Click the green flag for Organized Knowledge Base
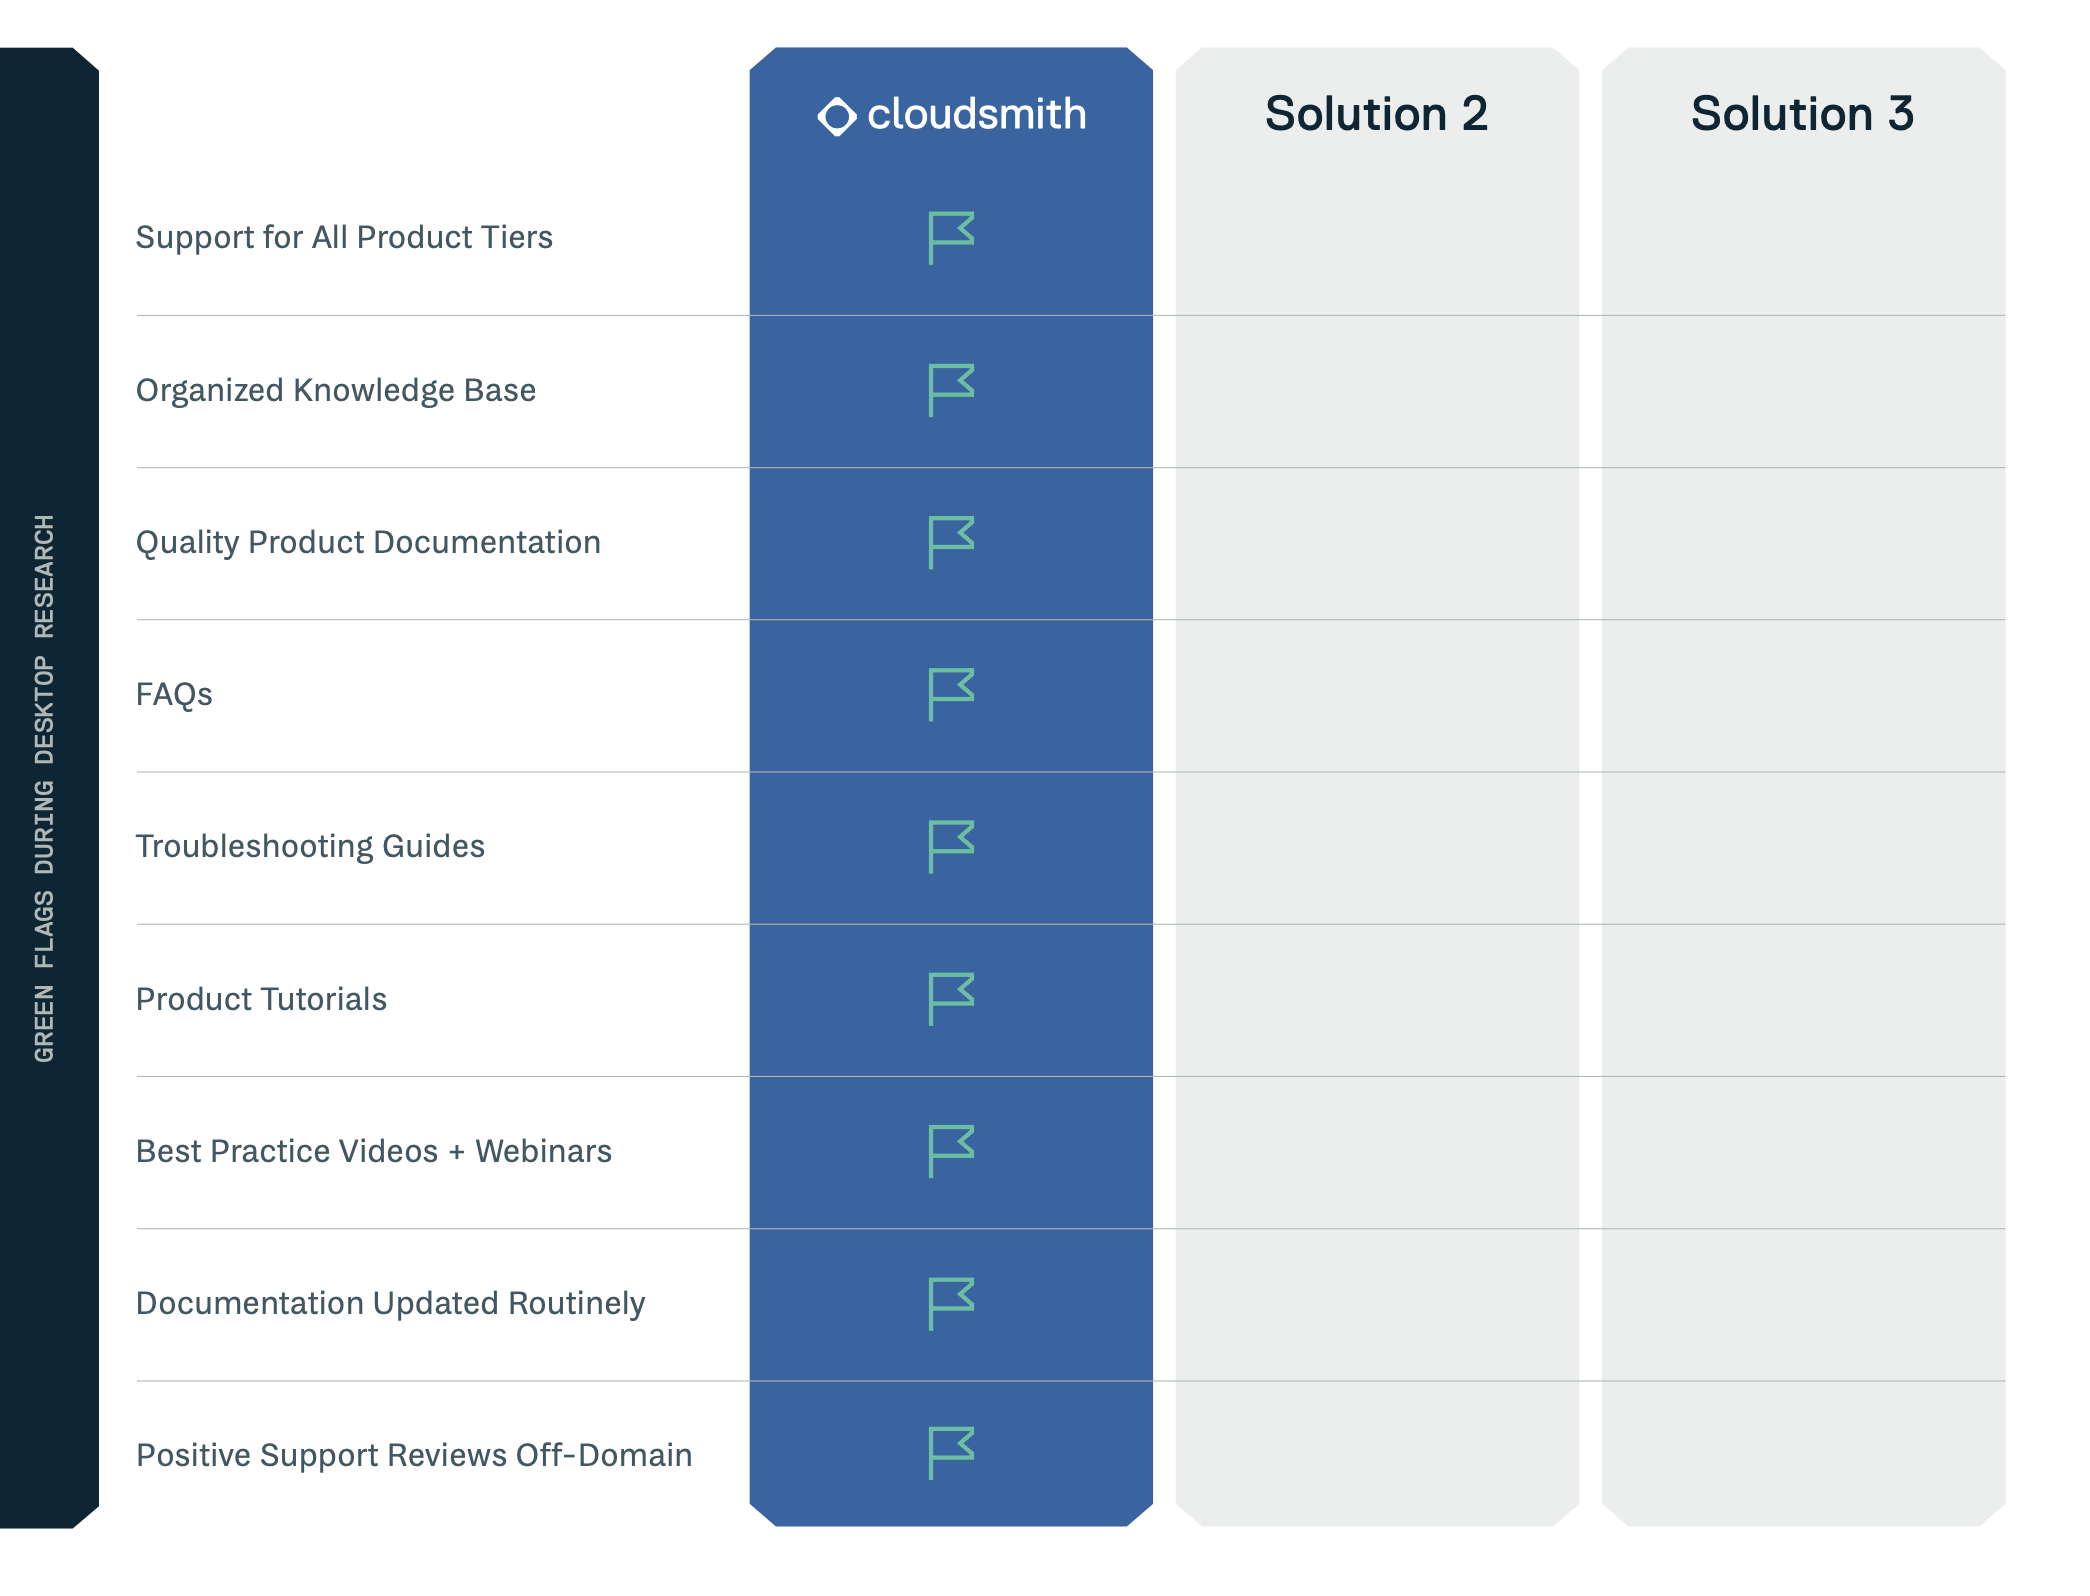The image size is (2090, 1596). point(951,390)
